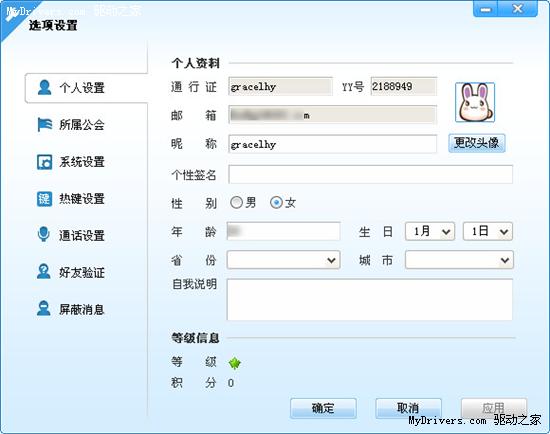Open the 屏蔽消息 masked user icon
The width and height of the screenshot is (550, 434).
click(x=43, y=308)
